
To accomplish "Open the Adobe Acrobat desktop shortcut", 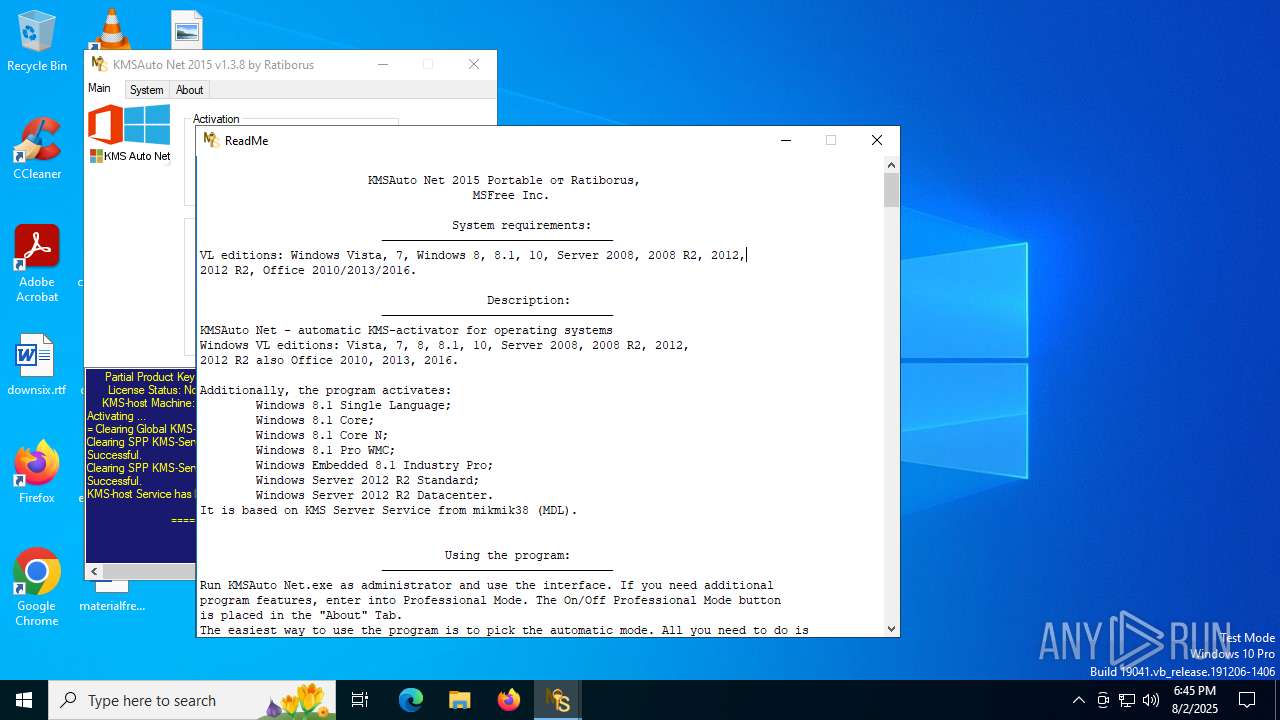I will click(37, 263).
